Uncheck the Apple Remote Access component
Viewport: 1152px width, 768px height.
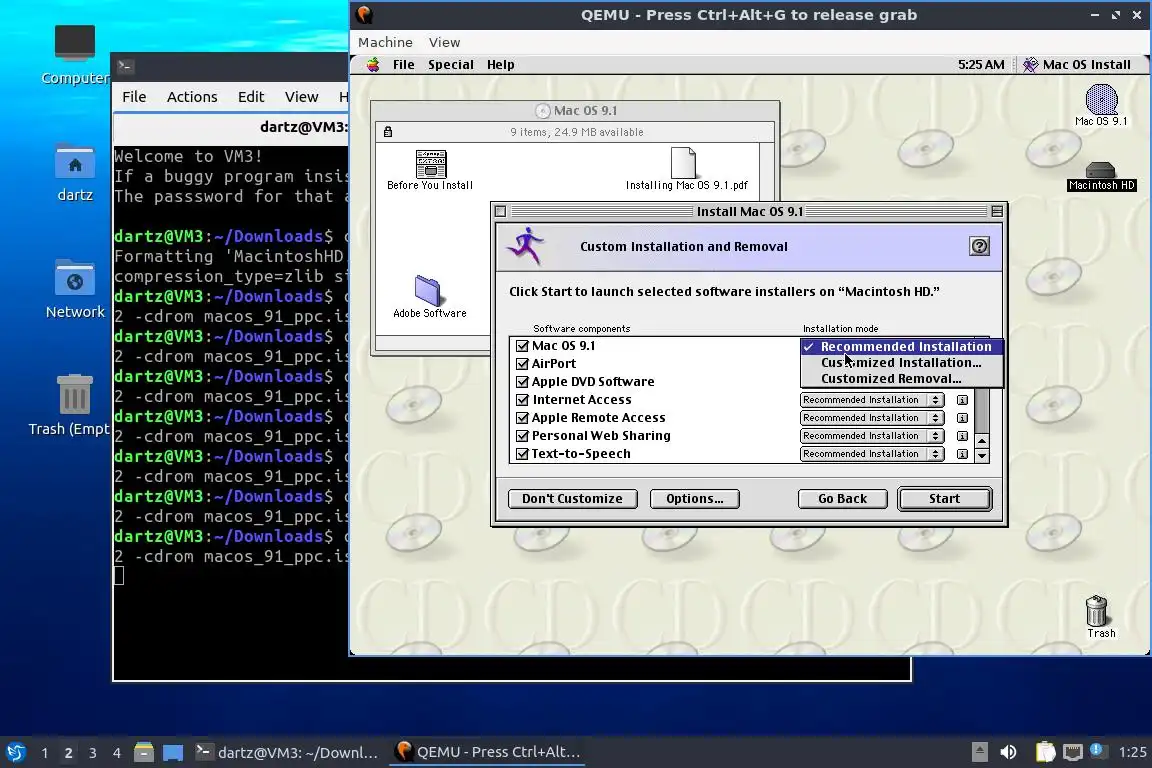[522, 417]
